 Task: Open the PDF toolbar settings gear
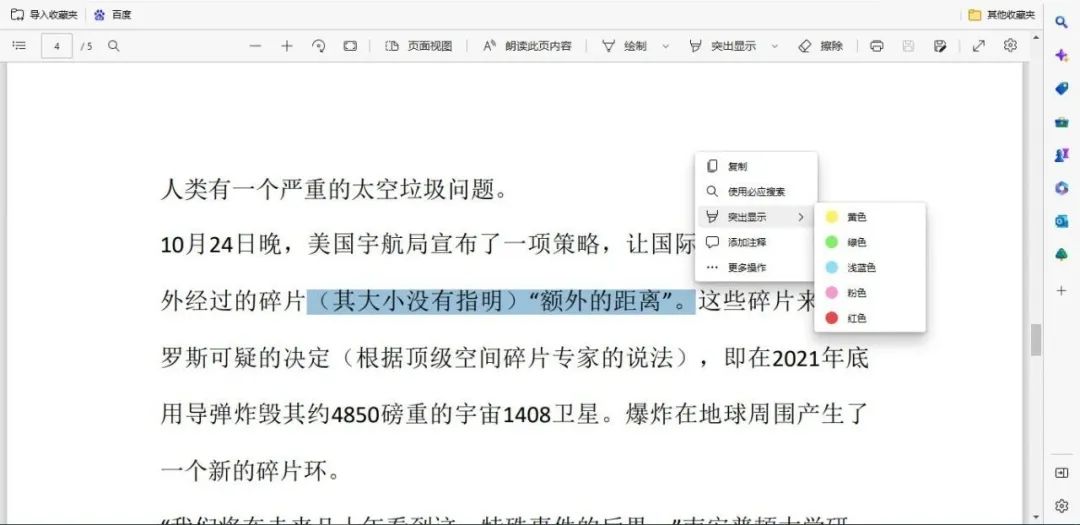point(1010,45)
